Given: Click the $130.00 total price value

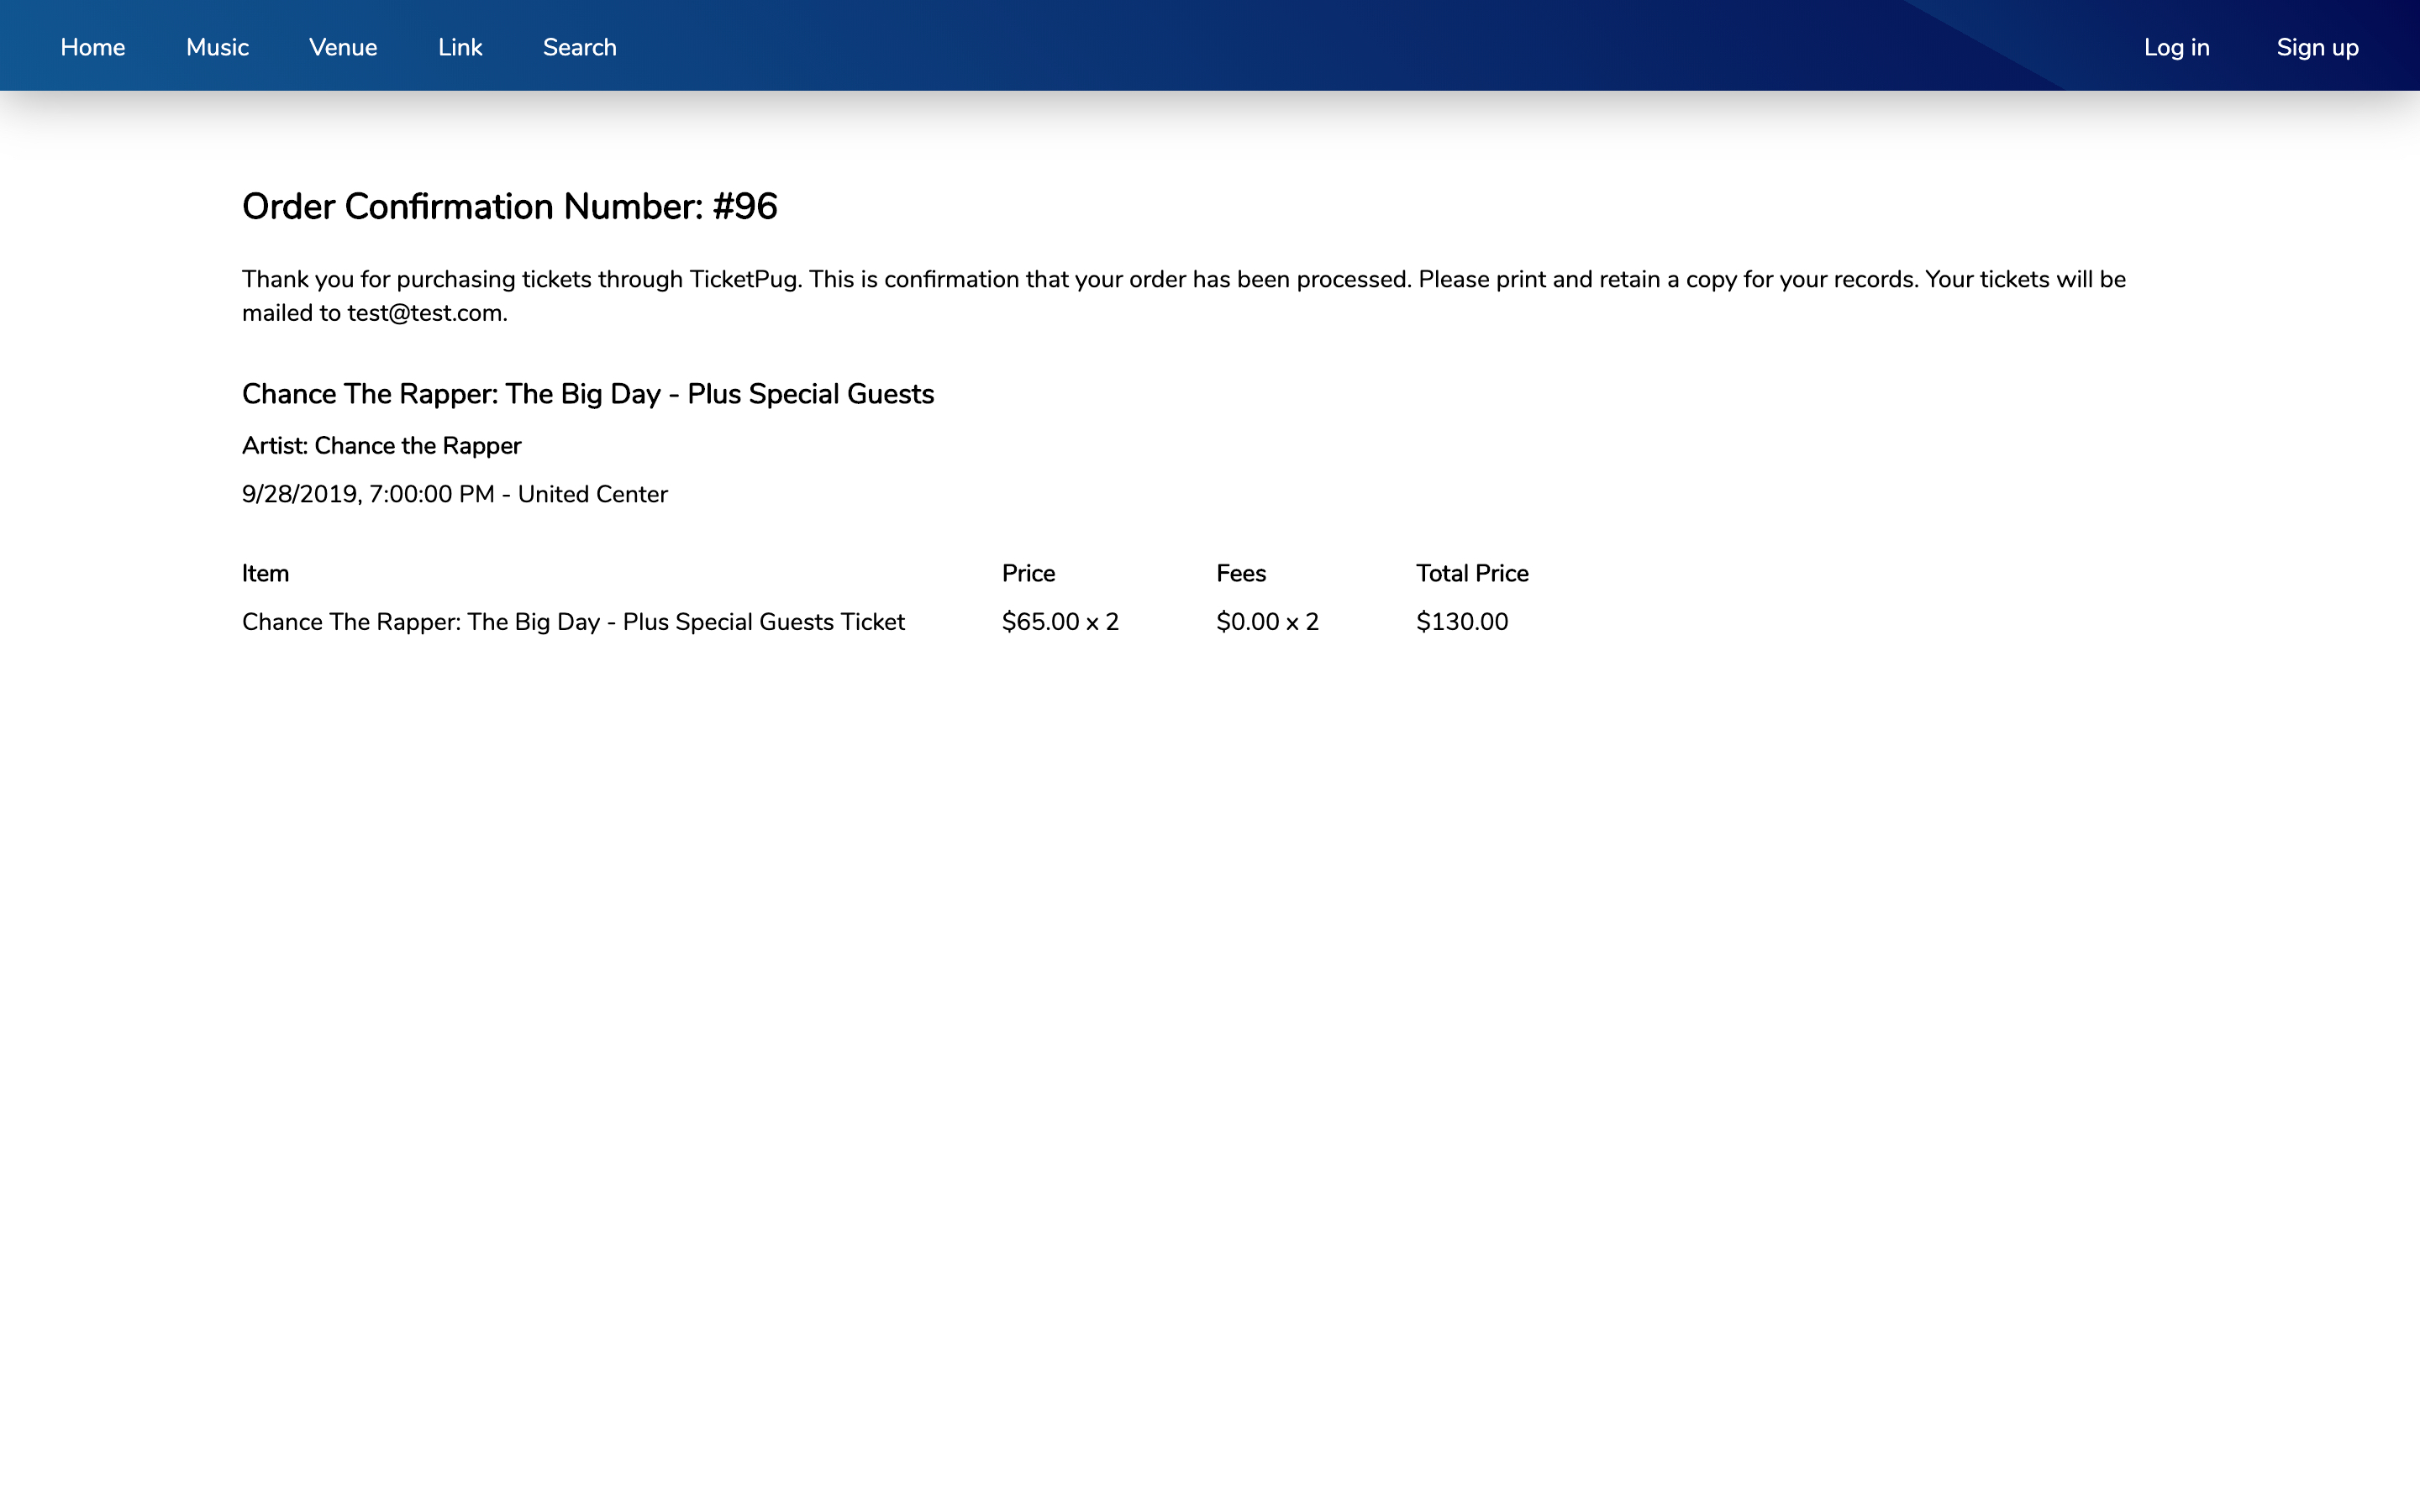Looking at the screenshot, I should click(x=1461, y=622).
